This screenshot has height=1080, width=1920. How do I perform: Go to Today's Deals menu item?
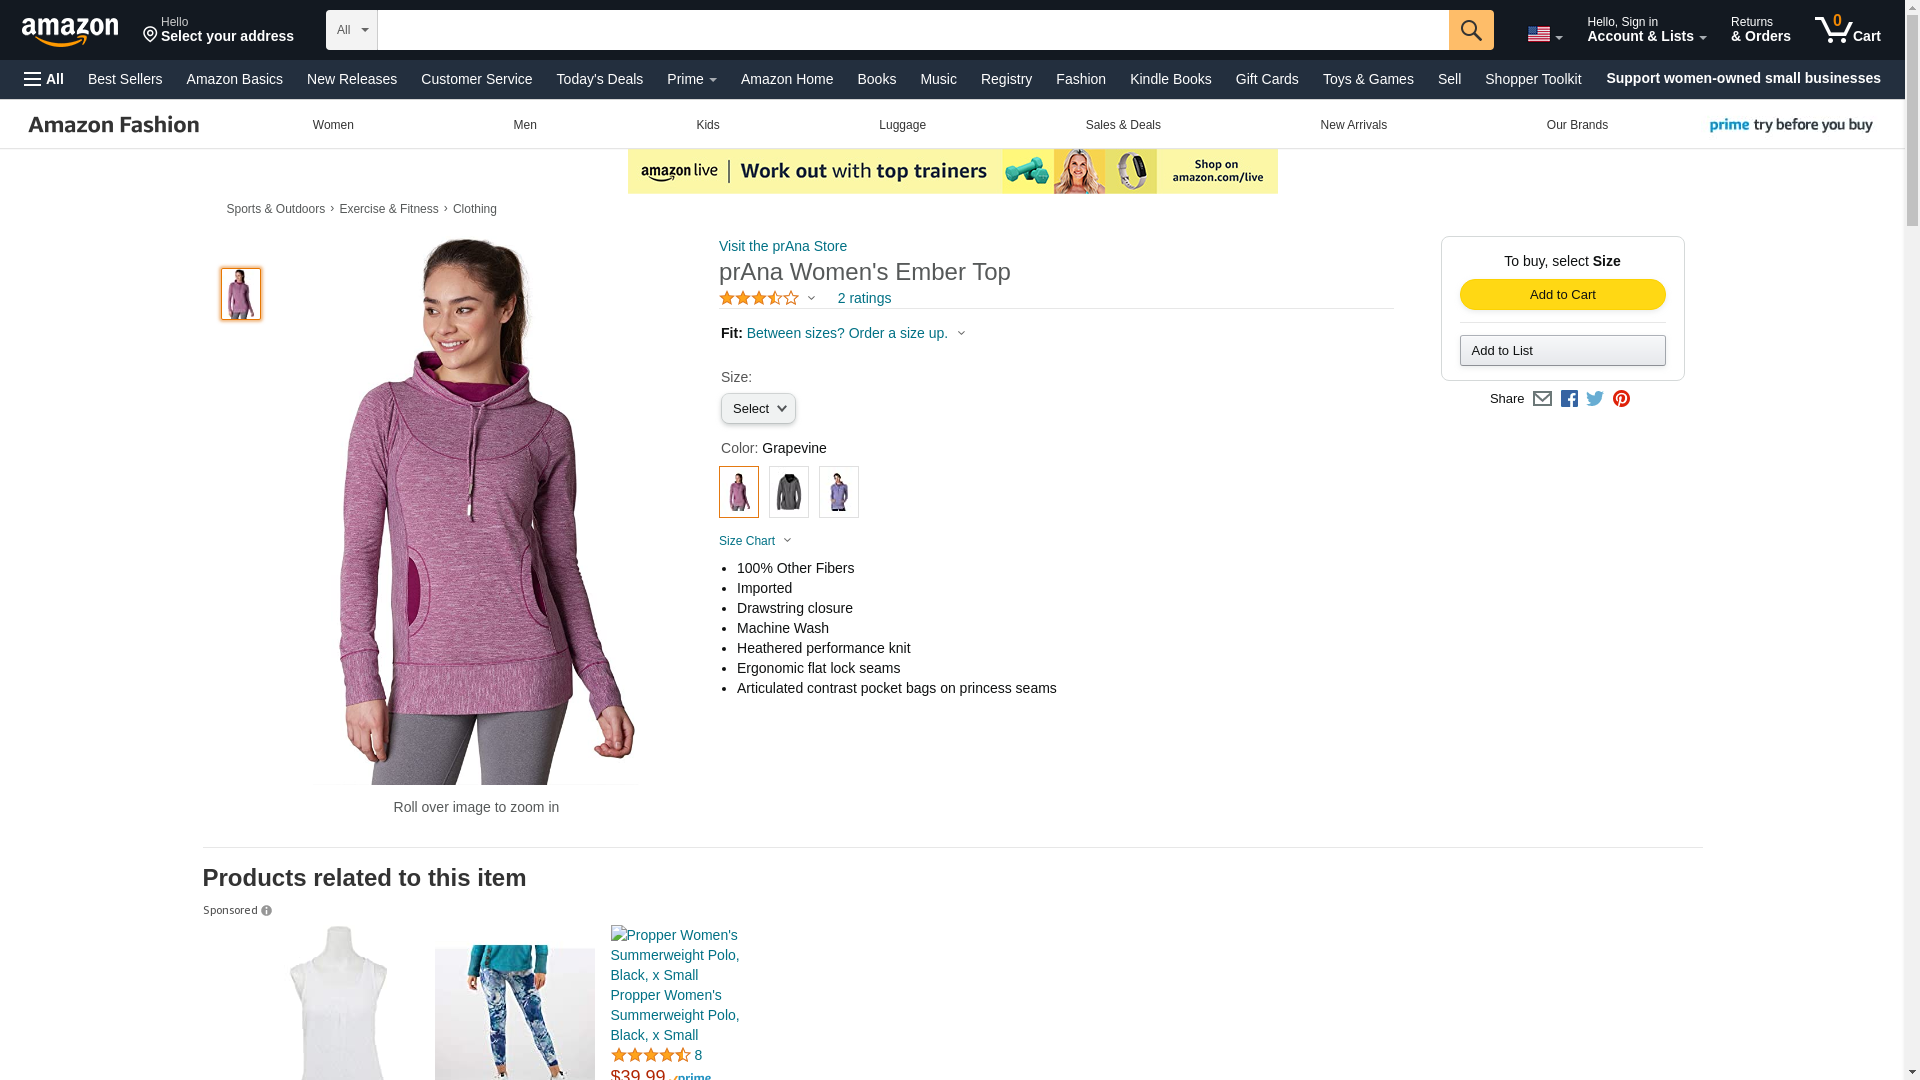599,79
